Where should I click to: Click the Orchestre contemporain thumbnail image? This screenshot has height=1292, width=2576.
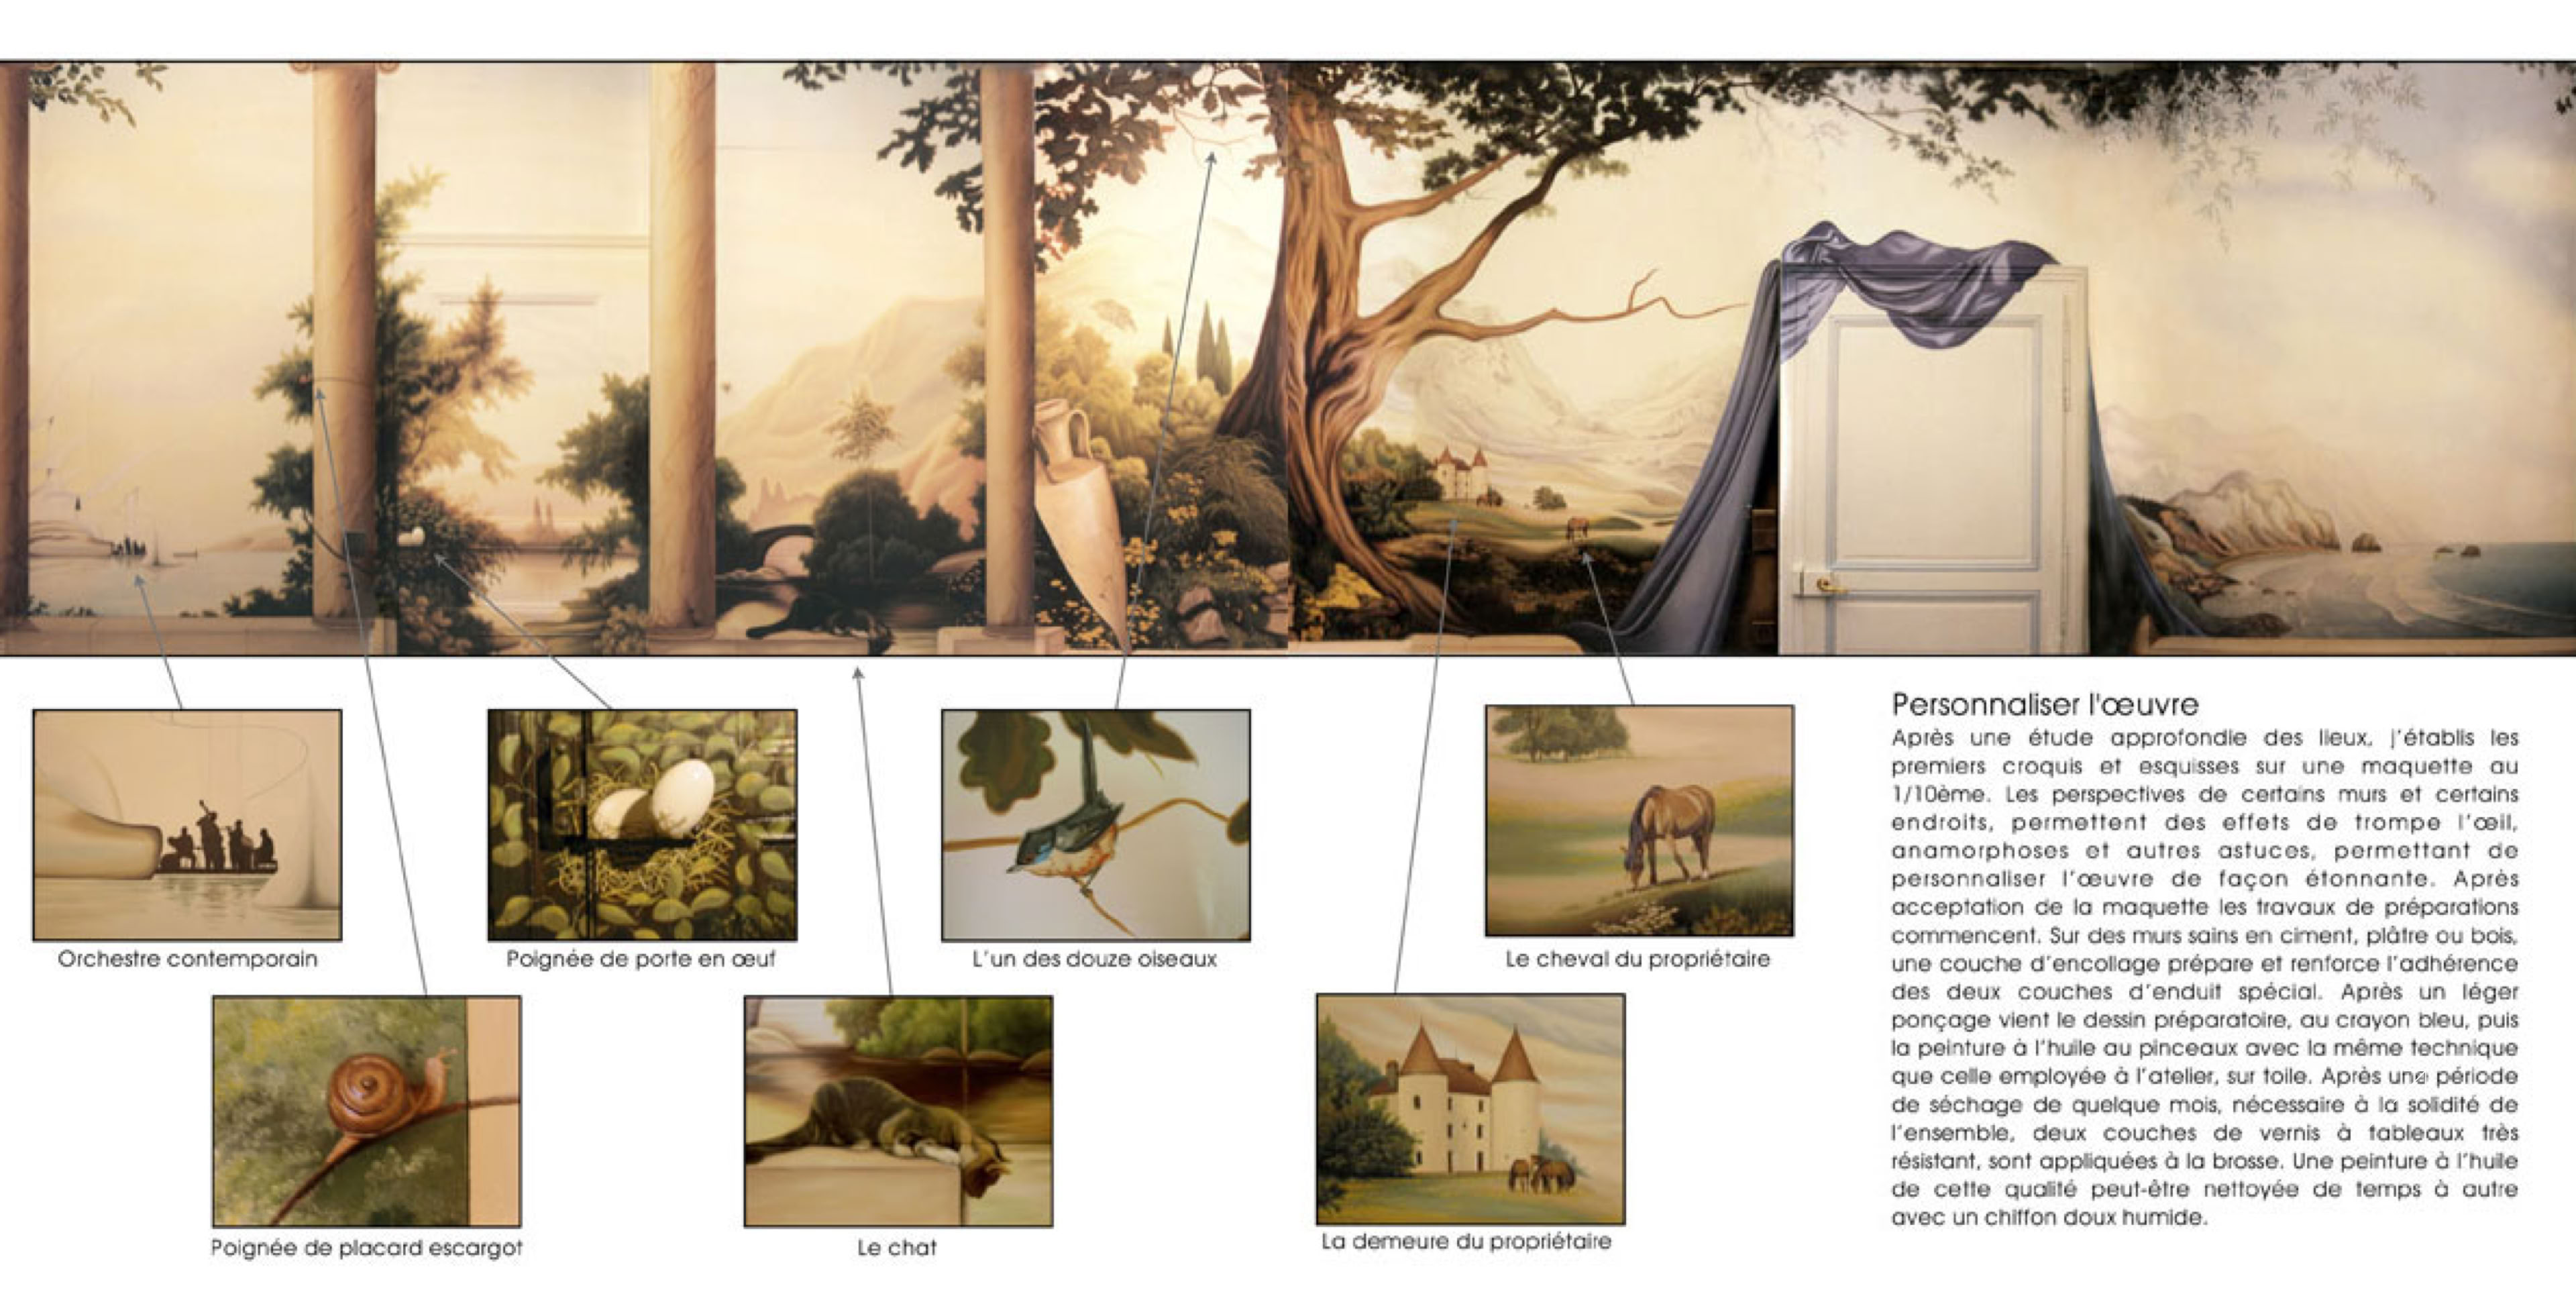187,824
